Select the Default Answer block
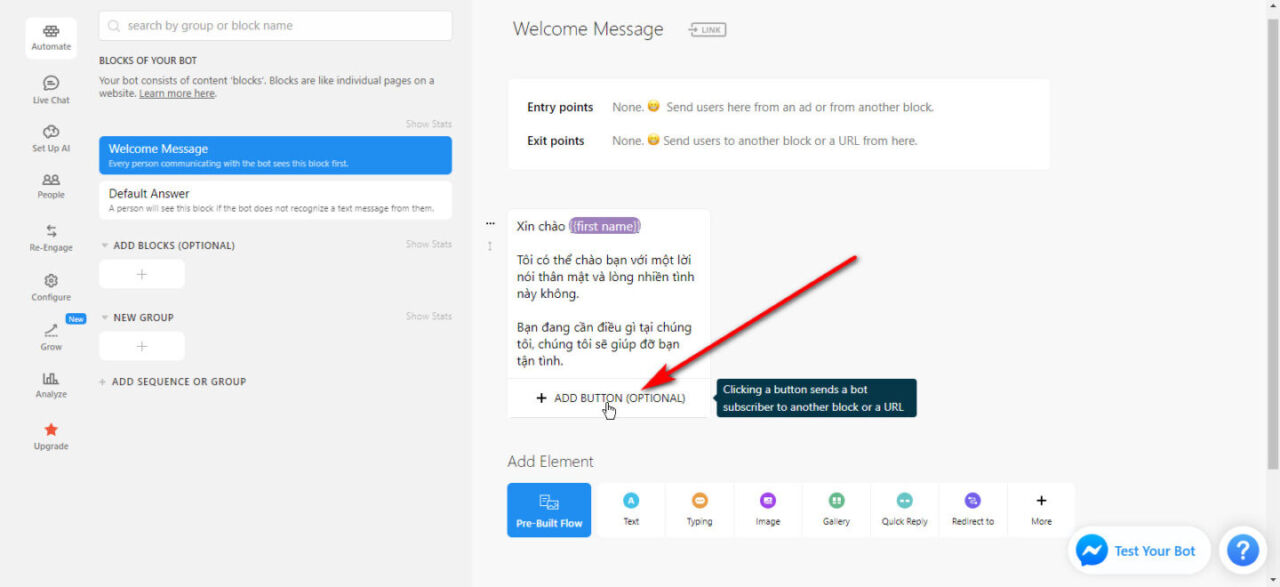 [x=275, y=200]
